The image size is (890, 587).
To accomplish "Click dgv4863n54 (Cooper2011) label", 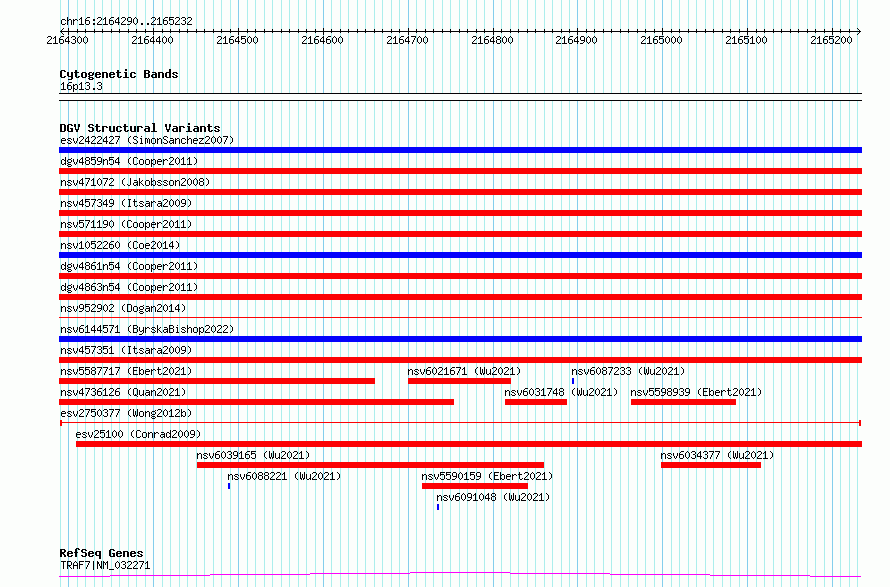I will tap(129, 287).
